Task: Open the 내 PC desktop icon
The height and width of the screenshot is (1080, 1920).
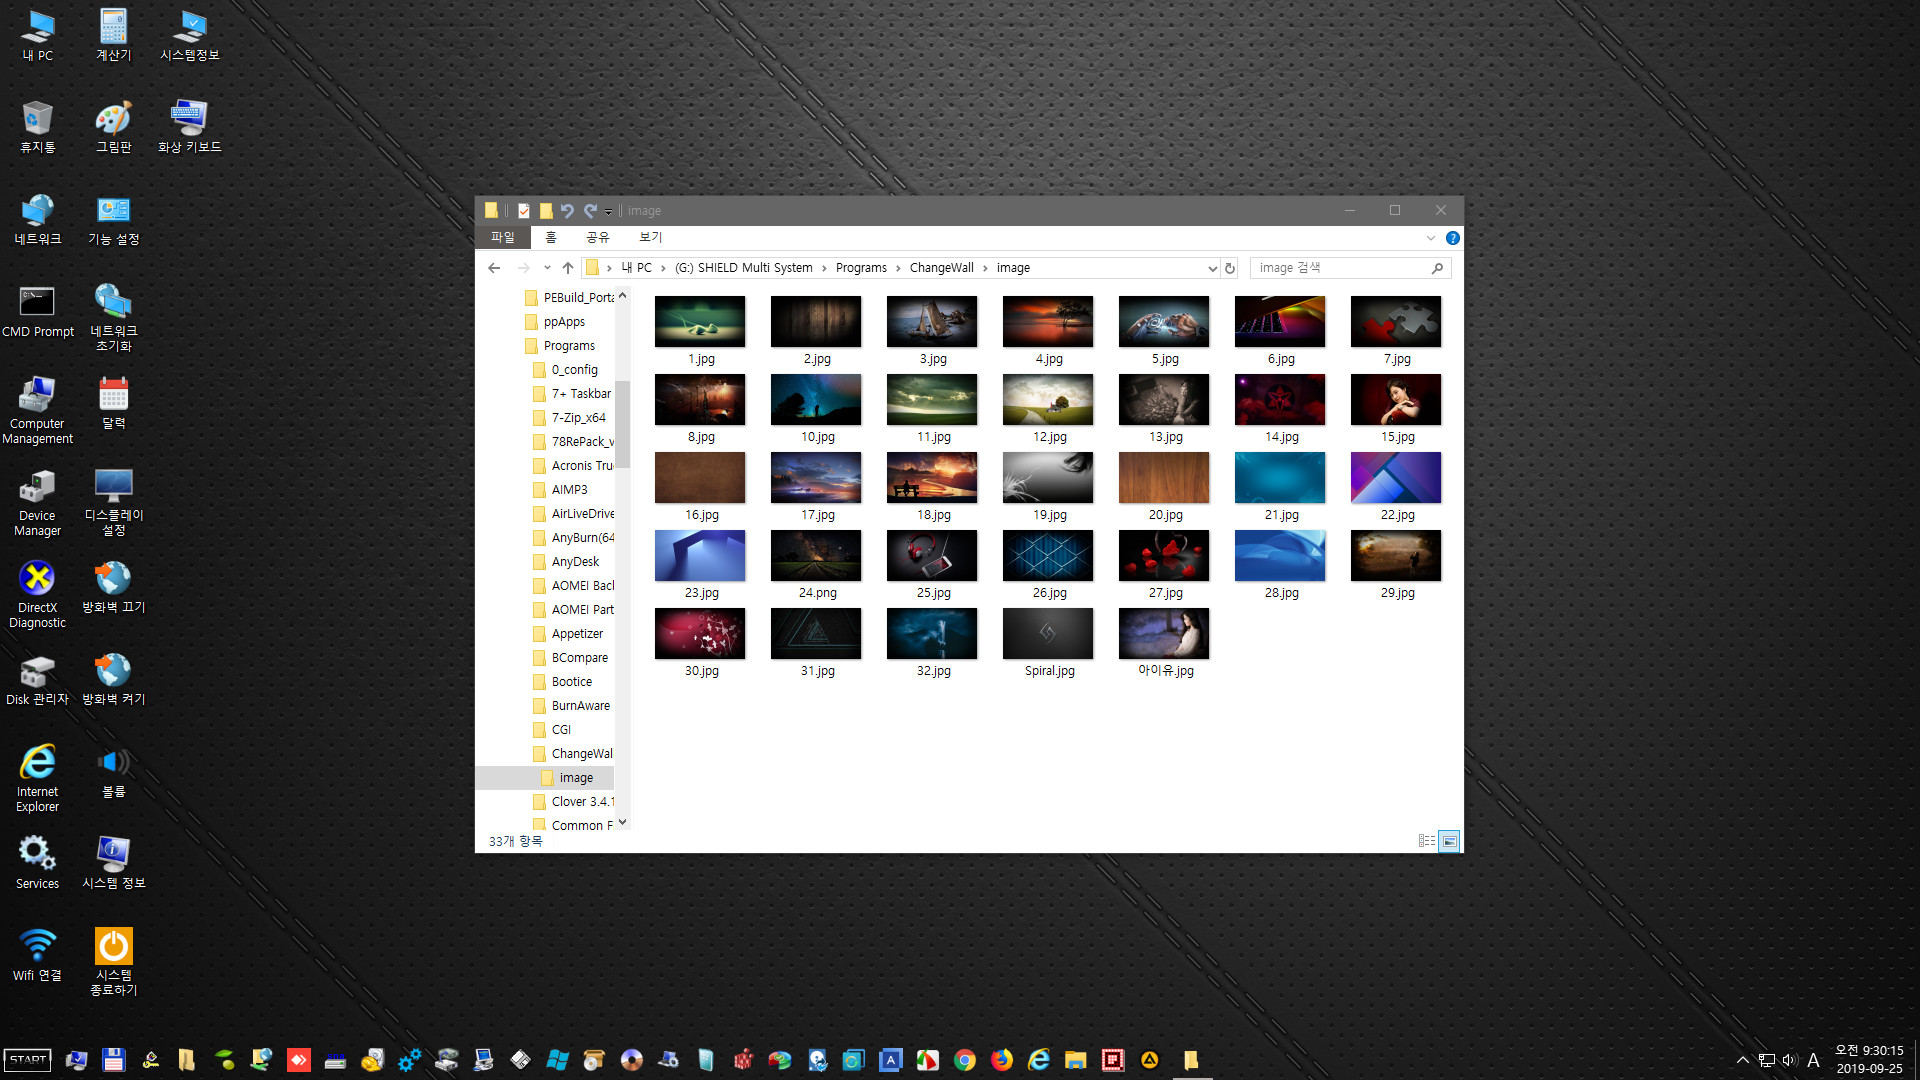Action: (x=38, y=36)
